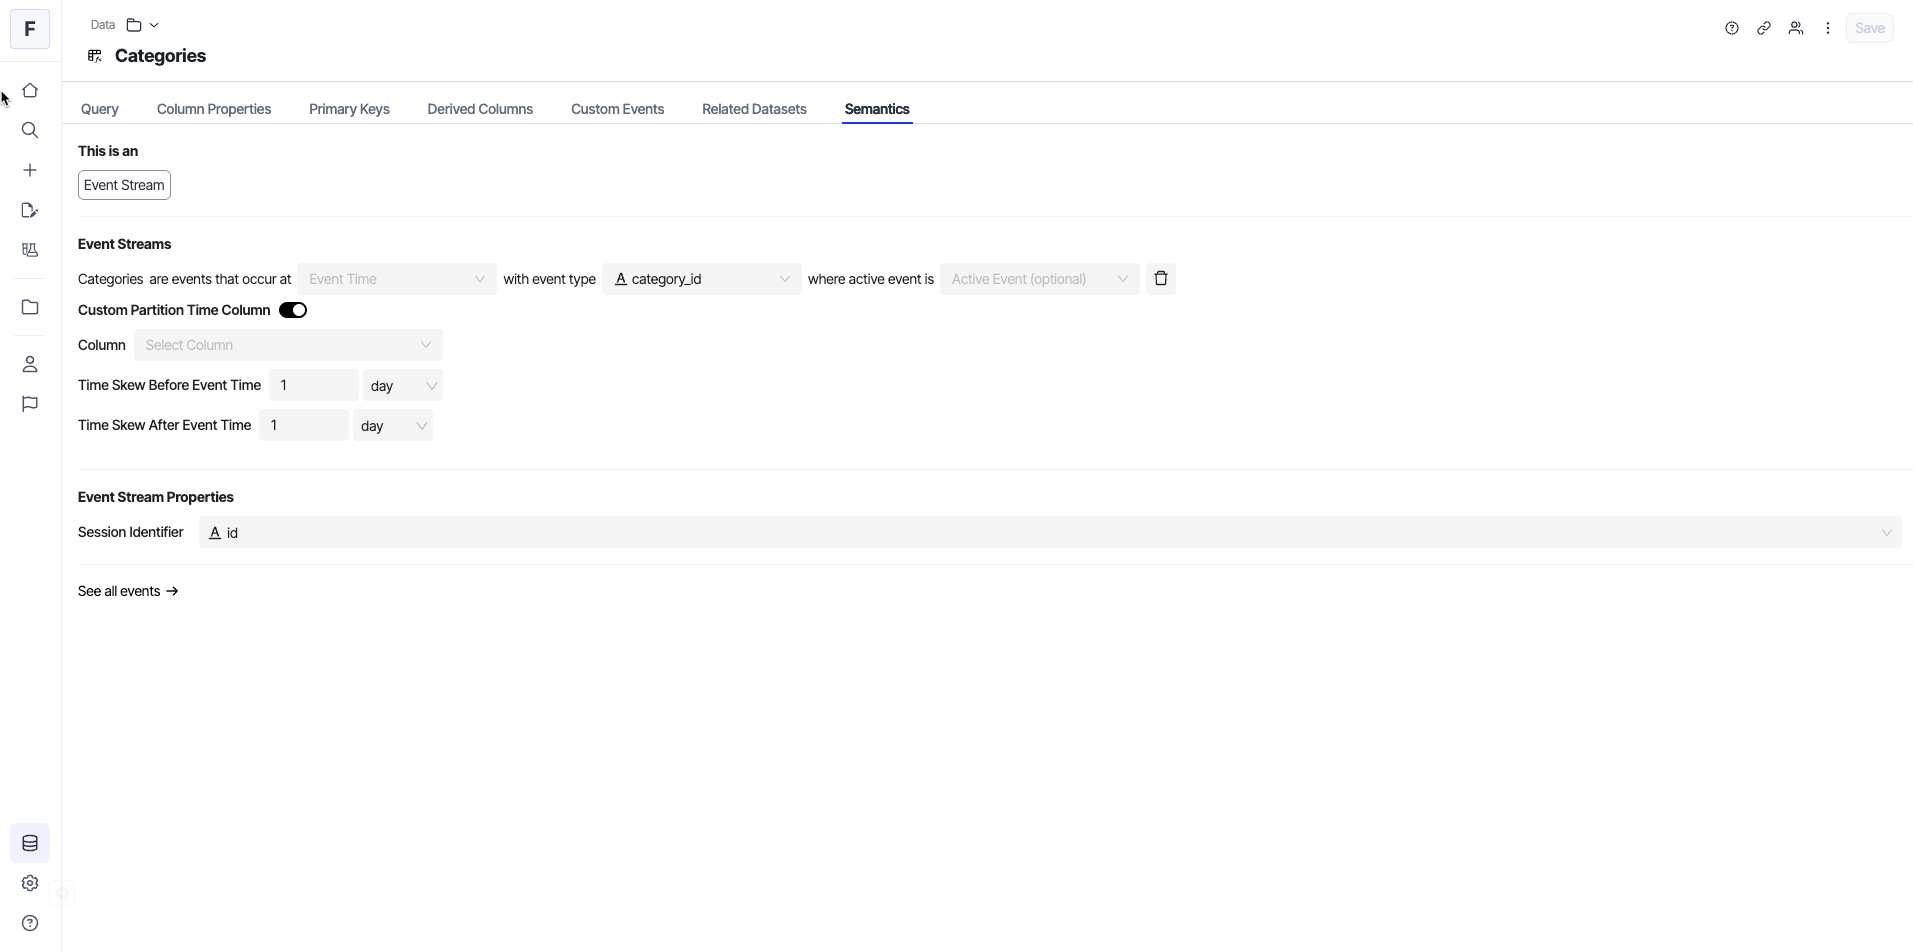Open the home icon in sidebar

[x=30, y=91]
